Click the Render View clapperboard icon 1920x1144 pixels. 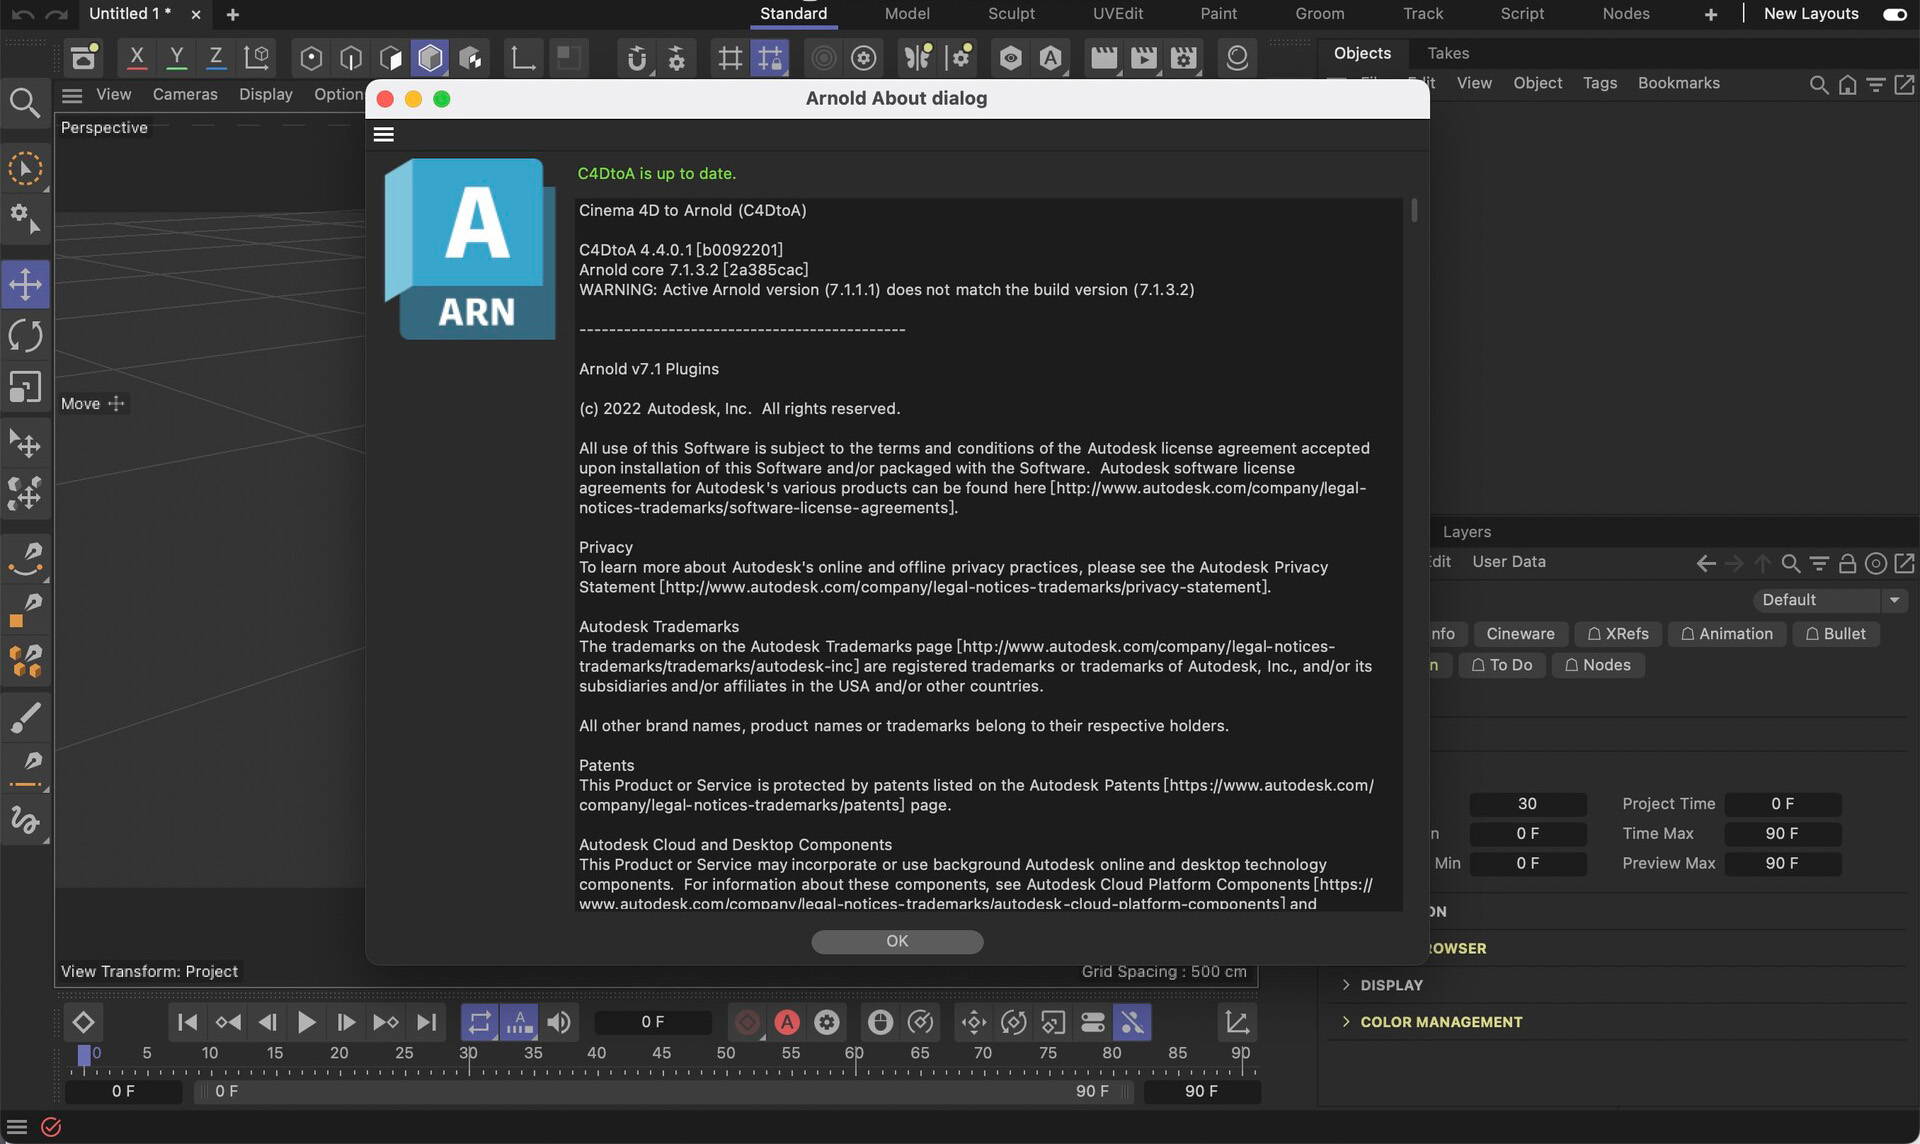coord(1104,57)
